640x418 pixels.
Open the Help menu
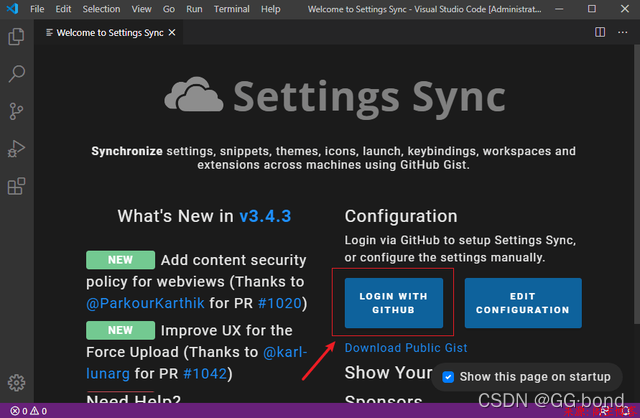271,9
